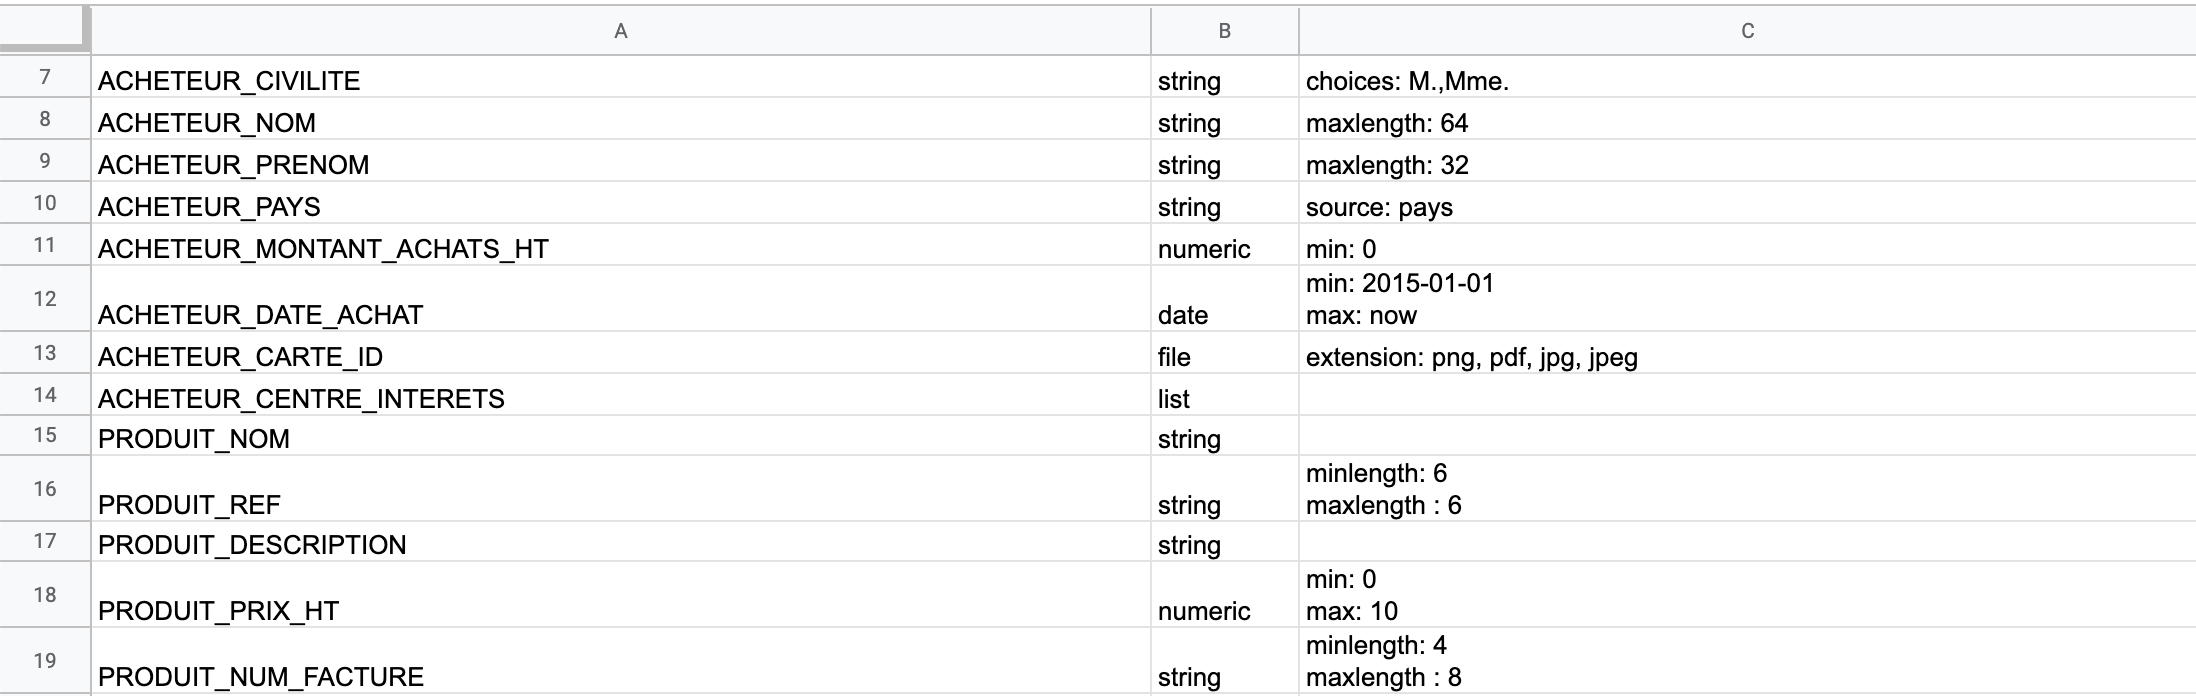Select row 19 header
Viewport: 2196px width, 696px height.
[x=45, y=661]
